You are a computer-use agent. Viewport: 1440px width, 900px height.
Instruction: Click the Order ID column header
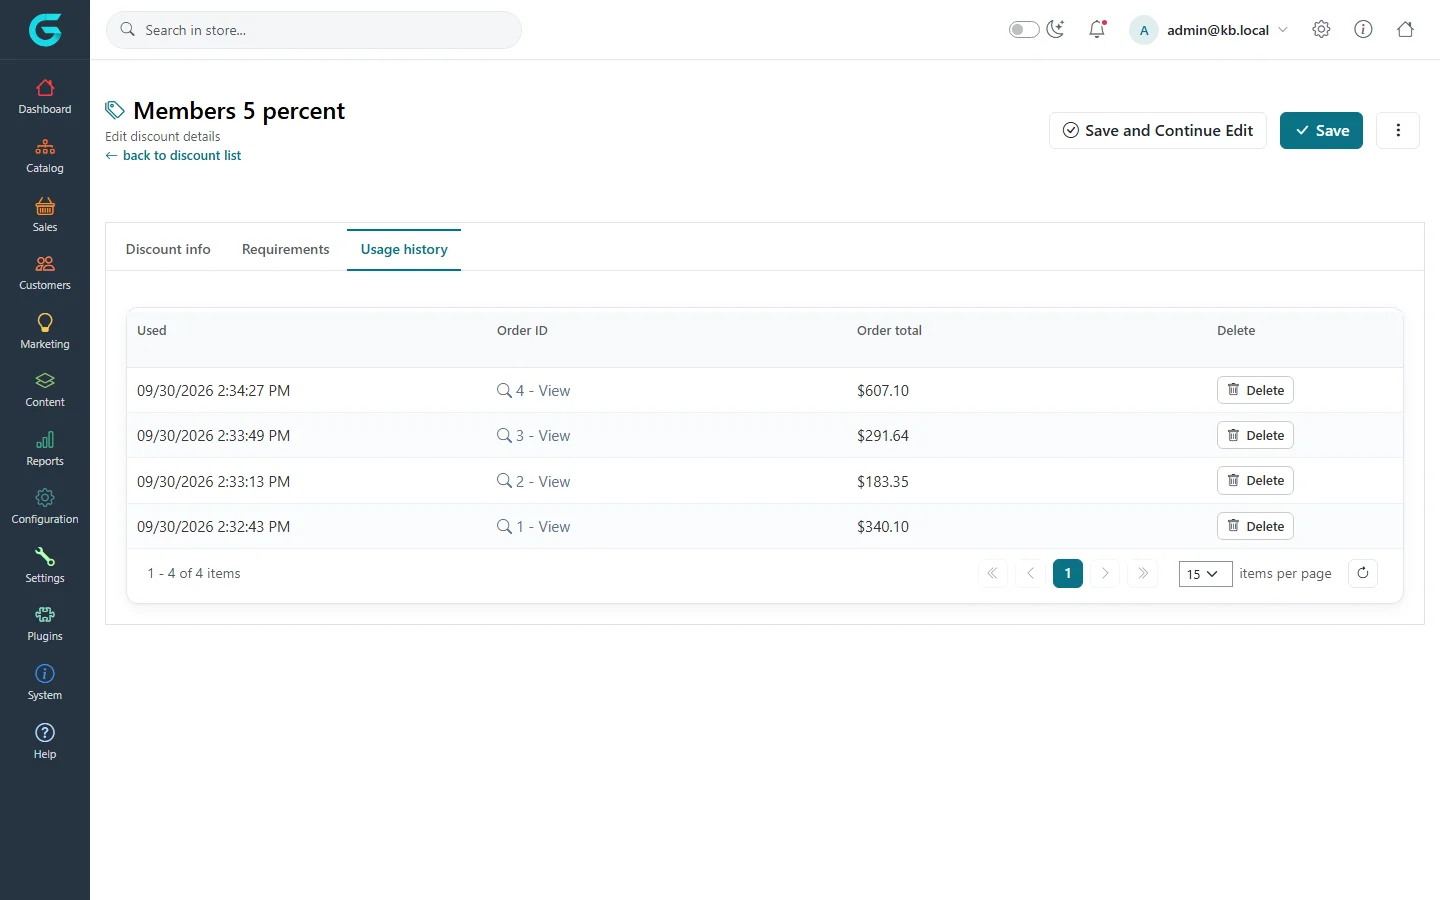tap(522, 331)
